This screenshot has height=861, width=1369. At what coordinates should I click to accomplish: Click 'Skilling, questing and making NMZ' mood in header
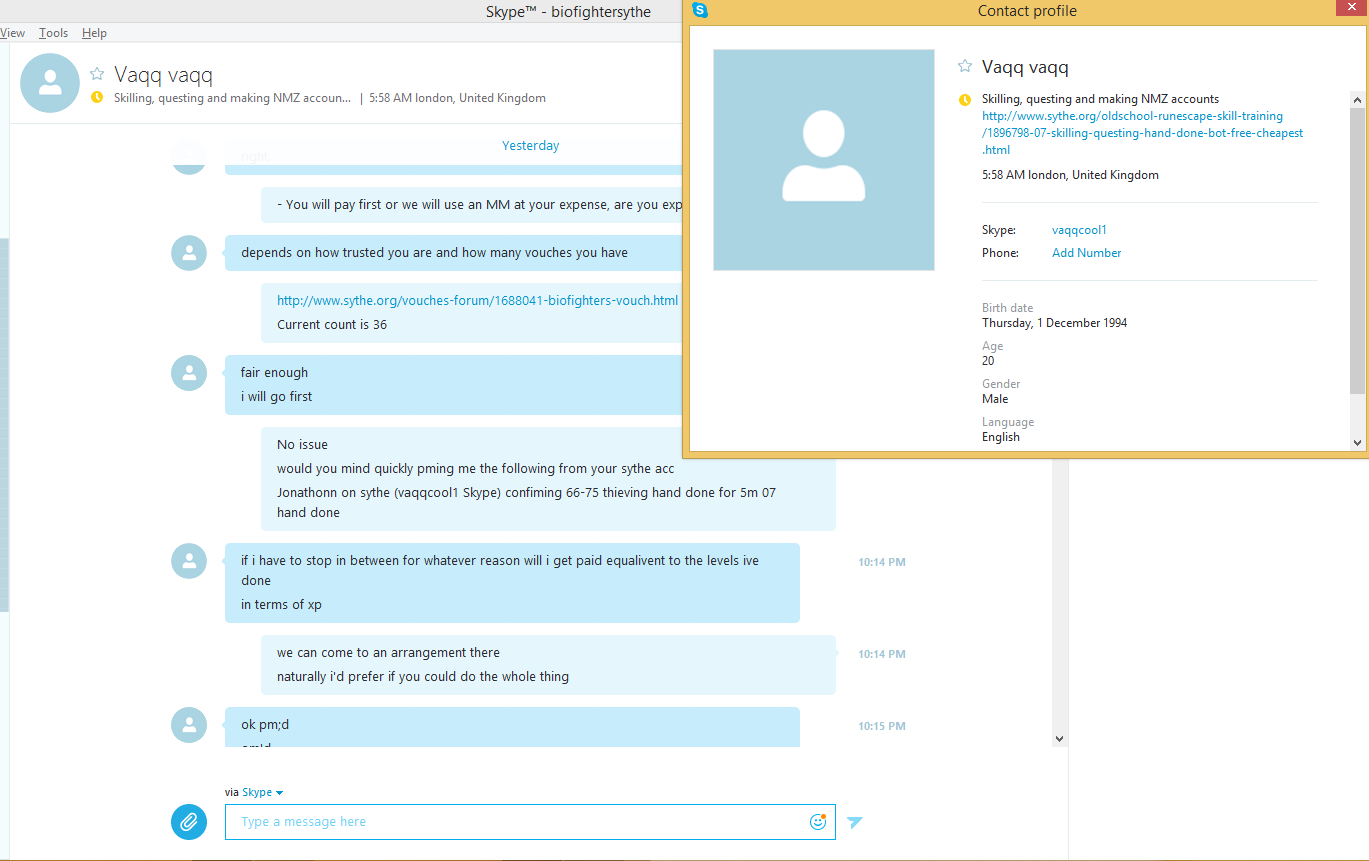click(232, 98)
